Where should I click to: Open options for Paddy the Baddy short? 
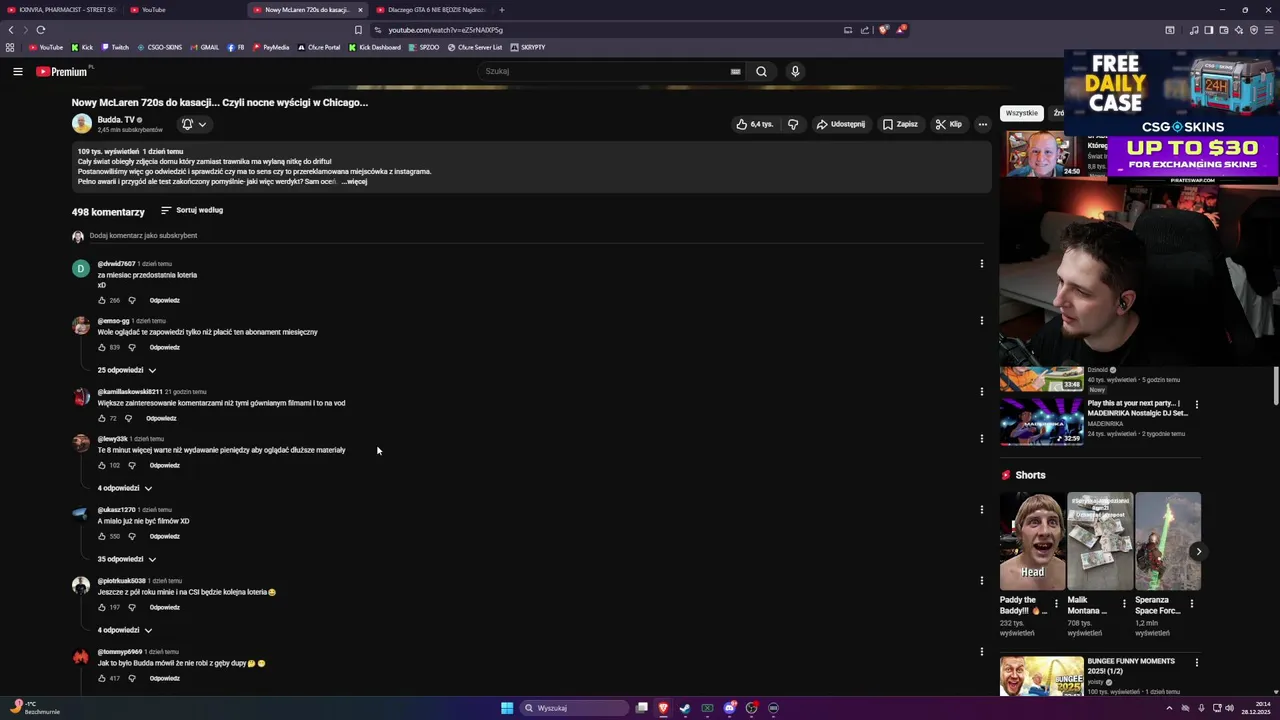[1056, 604]
